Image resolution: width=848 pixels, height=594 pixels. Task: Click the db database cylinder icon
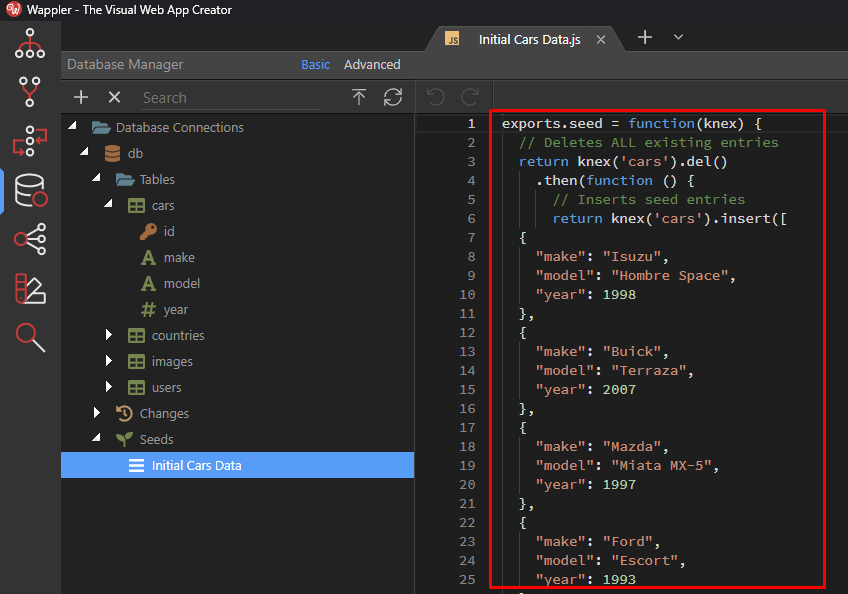(112, 154)
